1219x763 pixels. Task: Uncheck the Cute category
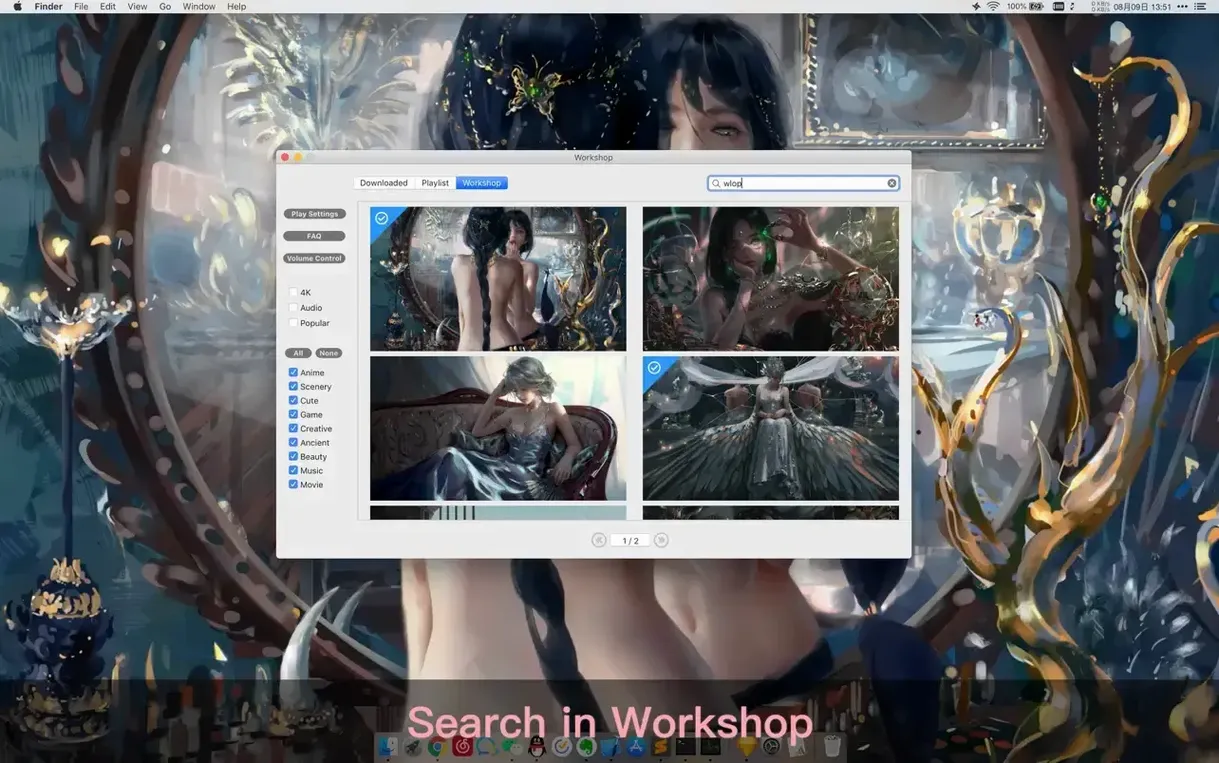pos(293,401)
